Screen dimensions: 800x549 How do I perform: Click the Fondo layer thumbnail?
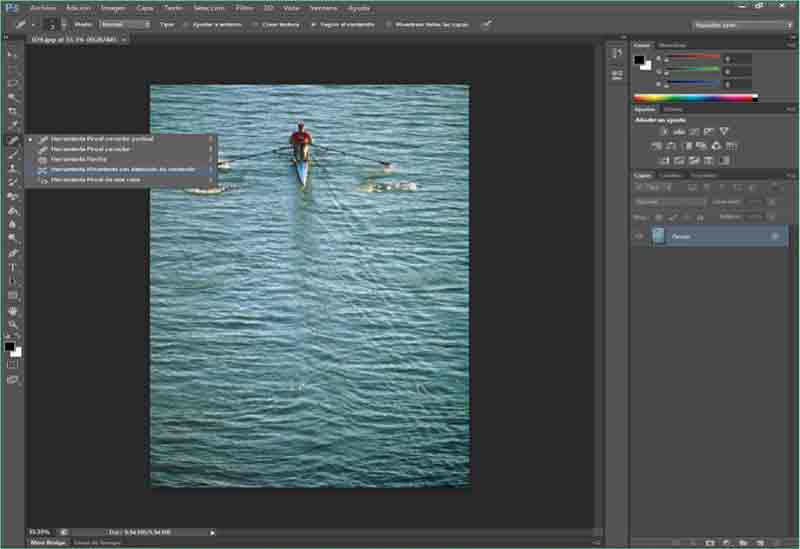pyautogui.click(x=658, y=236)
